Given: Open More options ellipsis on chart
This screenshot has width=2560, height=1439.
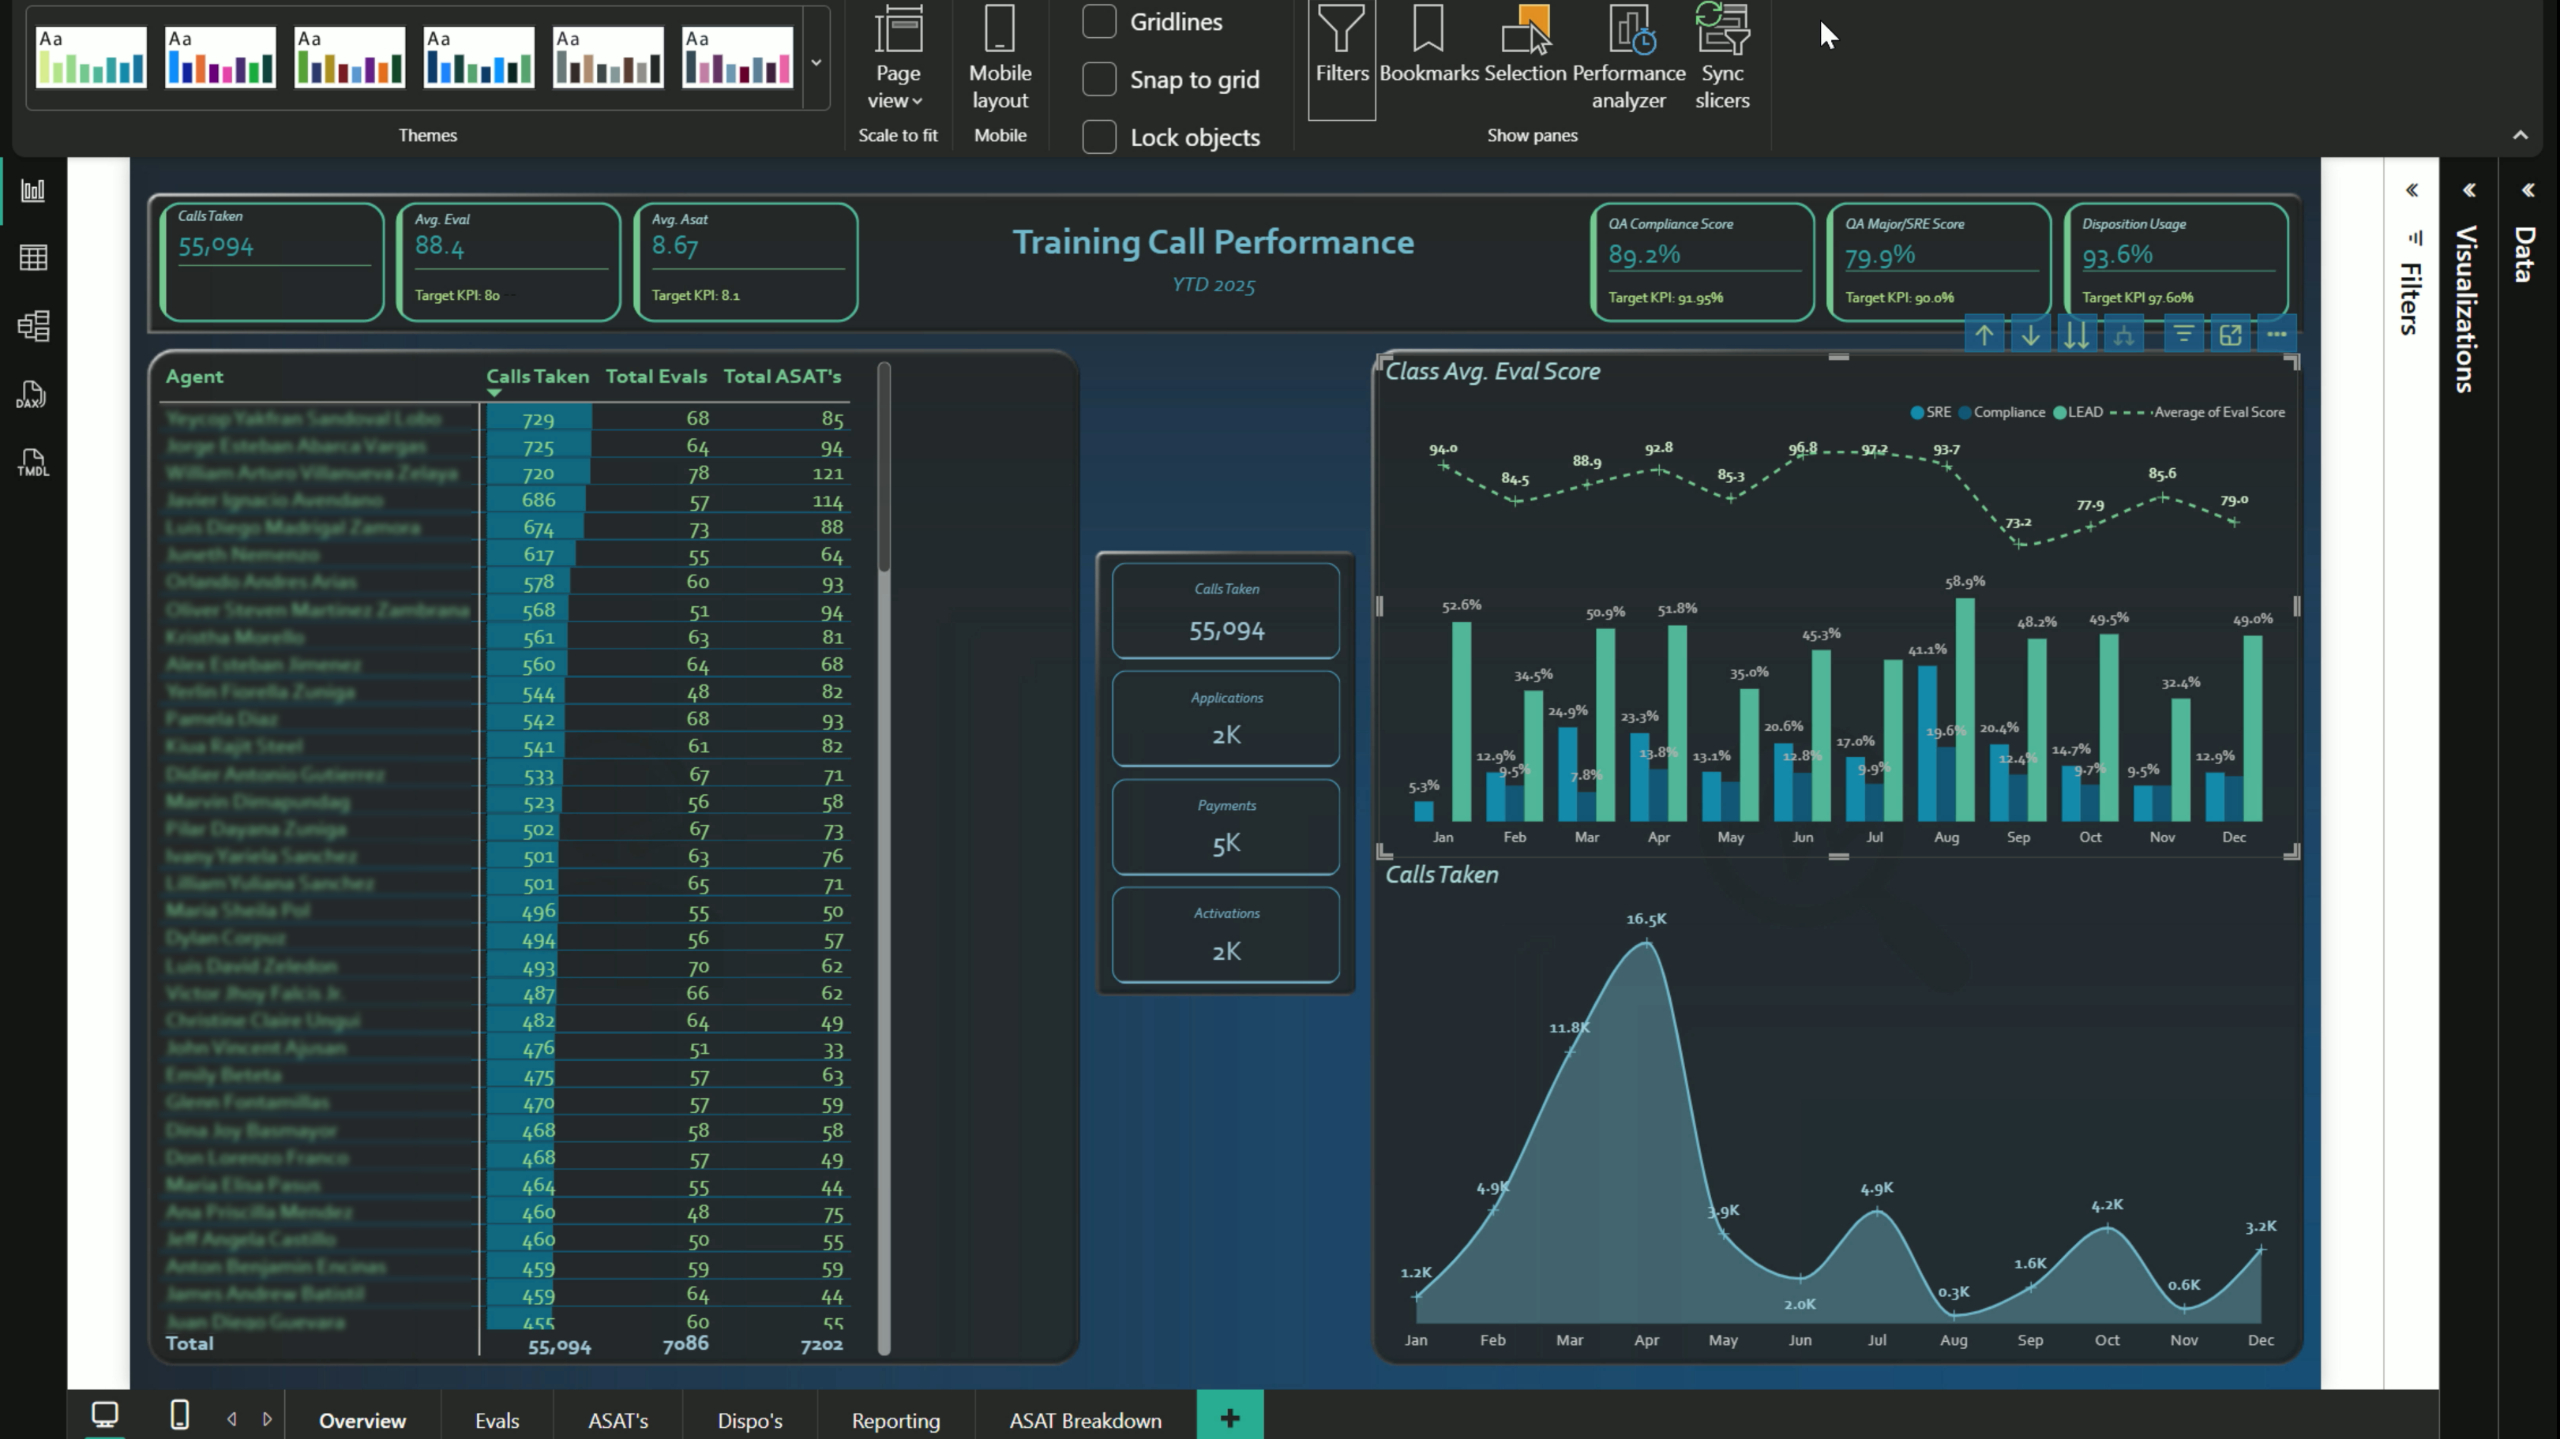Looking at the screenshot, I should point(2276,335).
